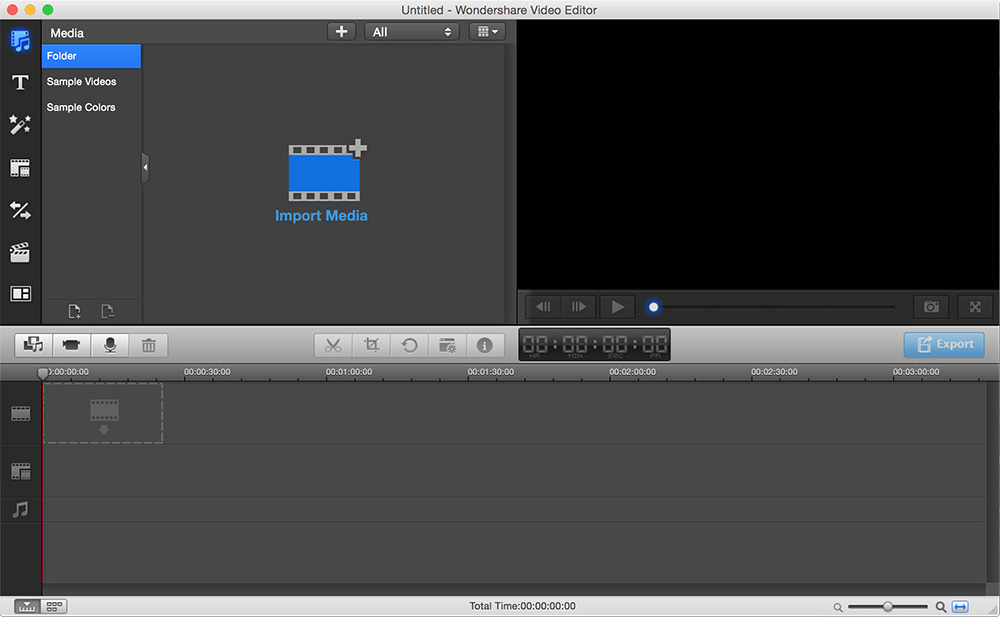
Task: Click the 00:01:30:00 mark on ruler
Action: [x=490, y=371]
